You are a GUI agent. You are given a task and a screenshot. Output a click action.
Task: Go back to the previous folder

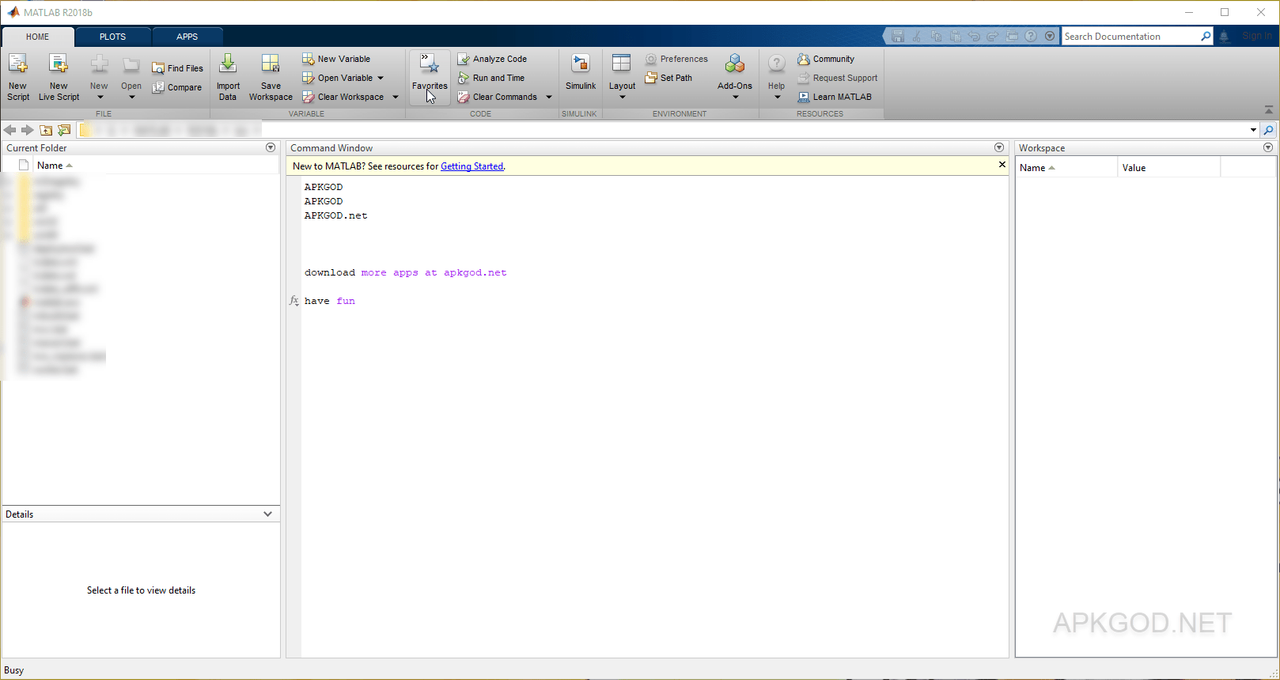[10, 130]
